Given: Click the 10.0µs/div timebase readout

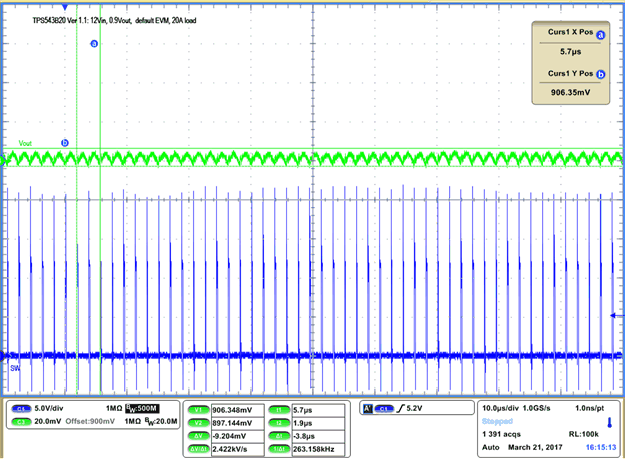Looking at the screenshot, I should pyautogui.click(x=500, y=408).
